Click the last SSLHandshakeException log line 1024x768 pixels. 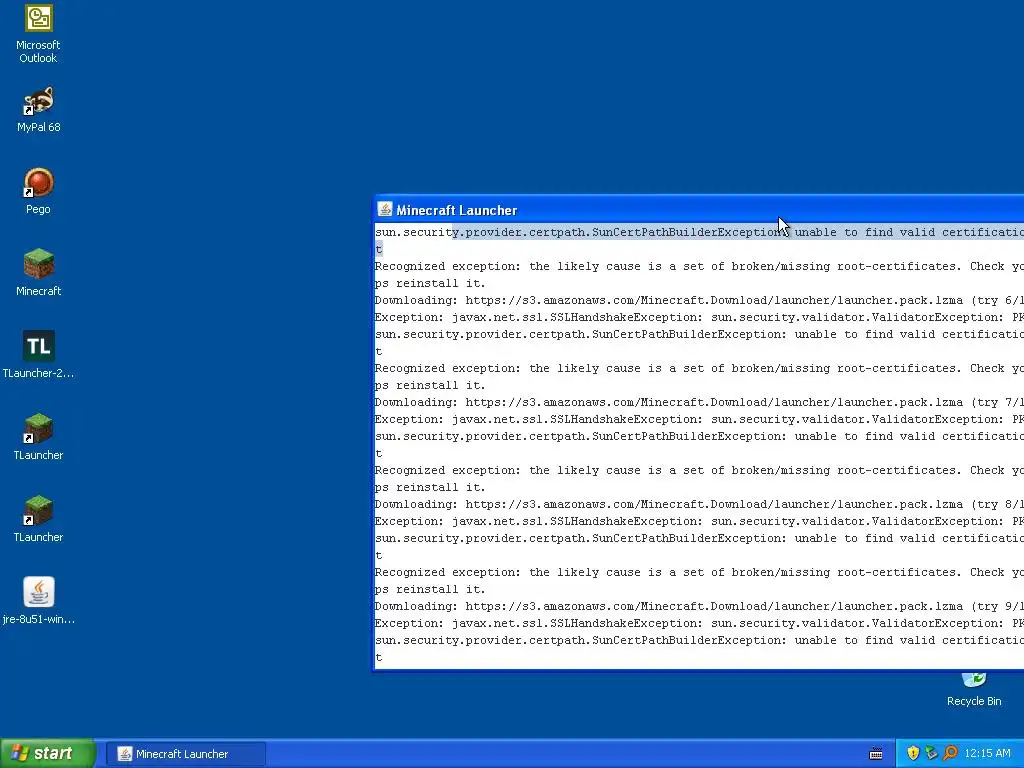click(699, 623)
